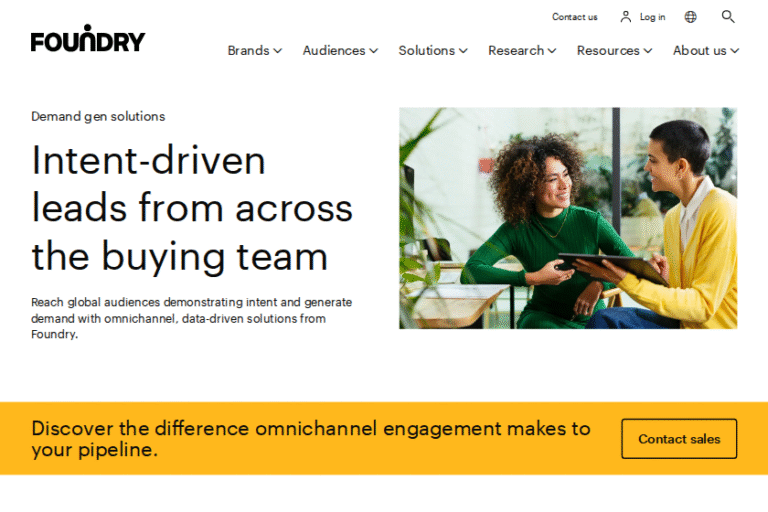Click the Log in link
The image size is (768, 512).
point(652,17)
